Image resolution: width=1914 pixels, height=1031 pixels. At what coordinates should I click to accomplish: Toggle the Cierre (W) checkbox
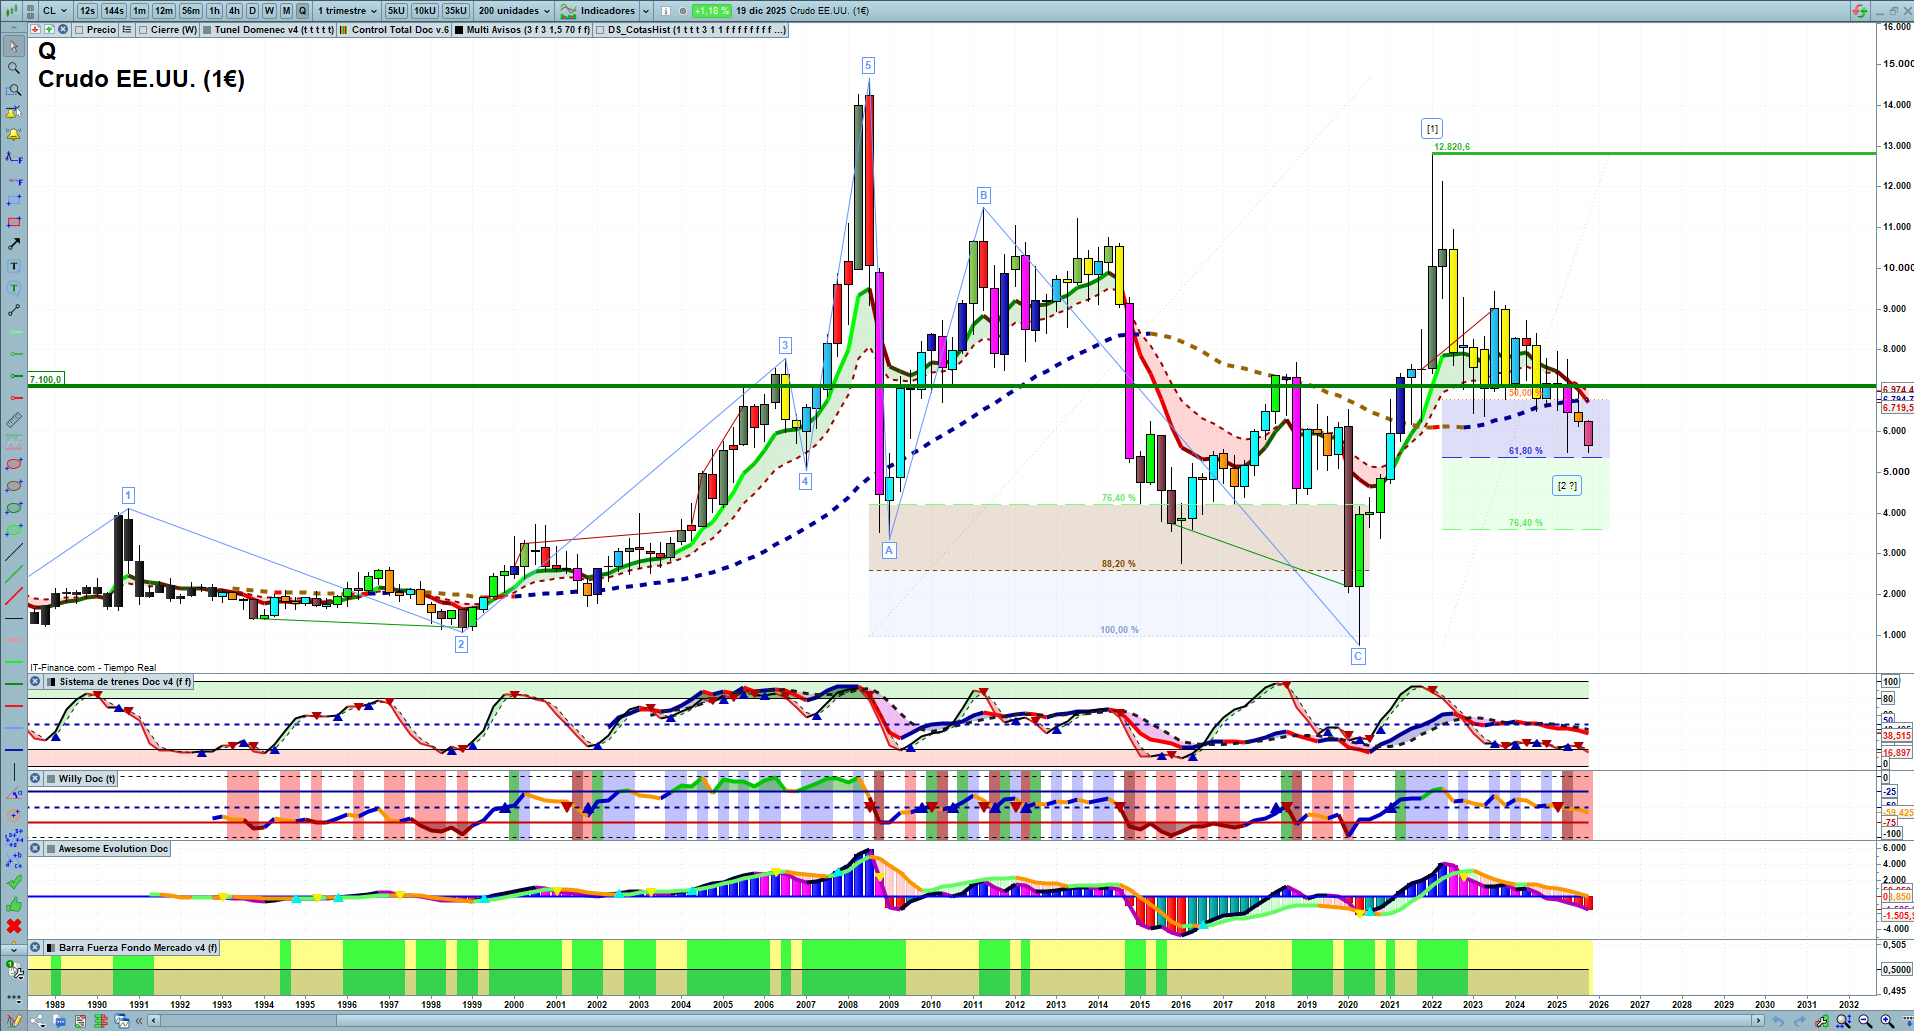pyautogui.click(x=143, y=30)
